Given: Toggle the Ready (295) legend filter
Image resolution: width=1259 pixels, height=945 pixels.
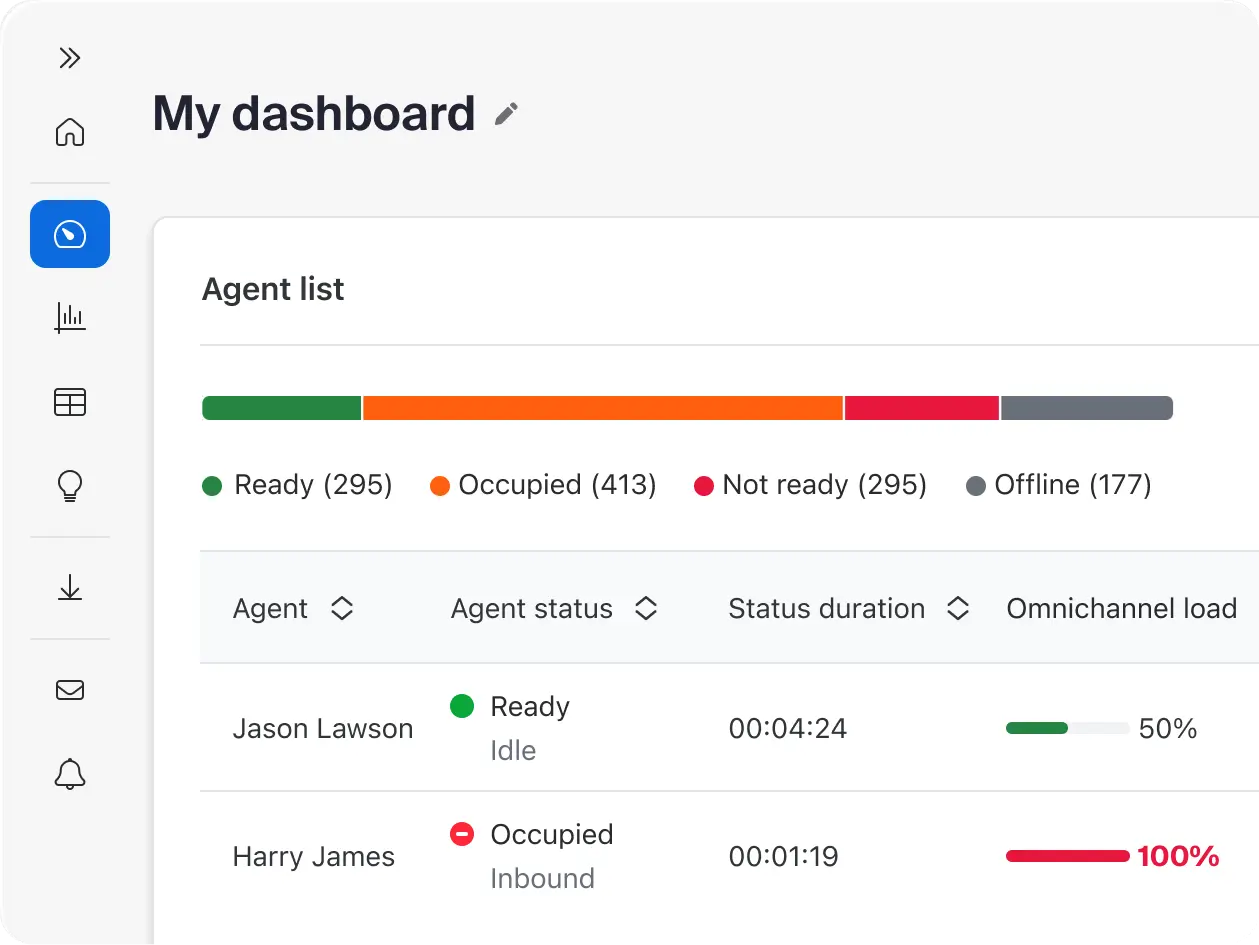Looking at the screenshot, I should pos(297,485).
